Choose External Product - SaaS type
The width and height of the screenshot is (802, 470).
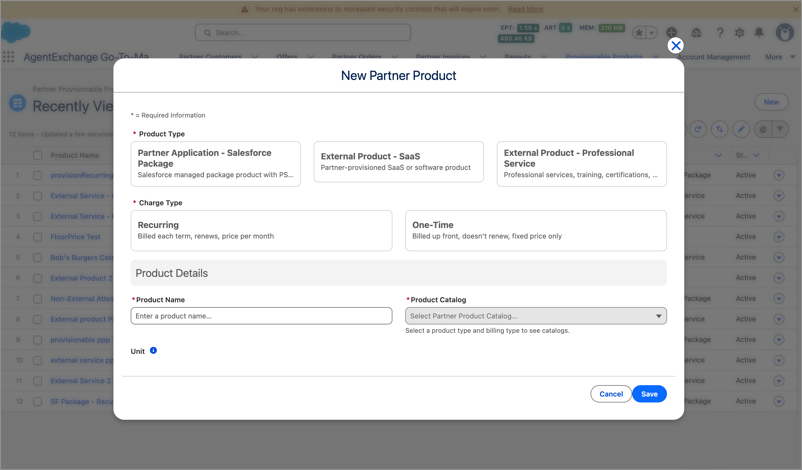(398, 162)
